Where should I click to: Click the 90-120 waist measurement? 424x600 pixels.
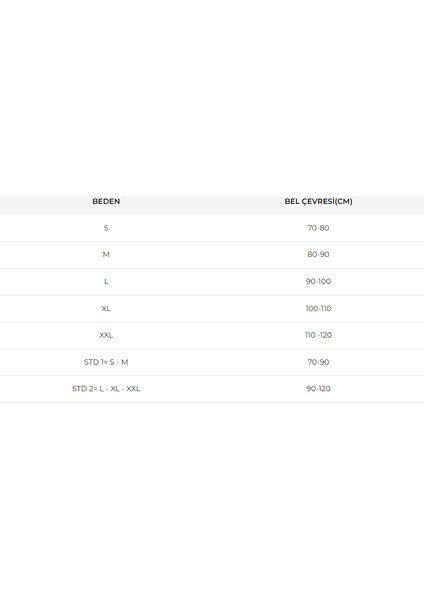[318, 389]
